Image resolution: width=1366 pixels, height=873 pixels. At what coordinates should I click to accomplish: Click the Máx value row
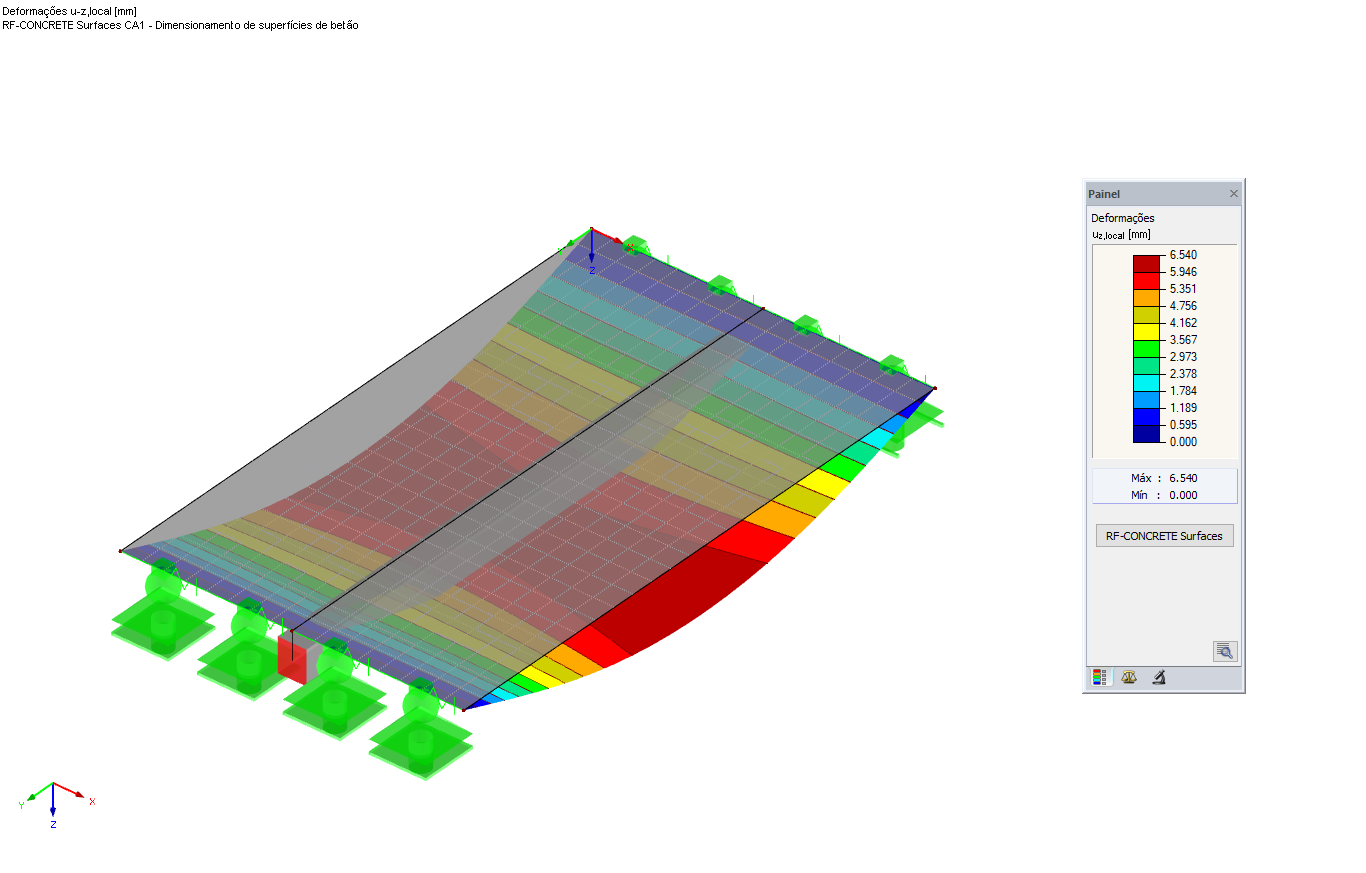[x=1164, y=478]
